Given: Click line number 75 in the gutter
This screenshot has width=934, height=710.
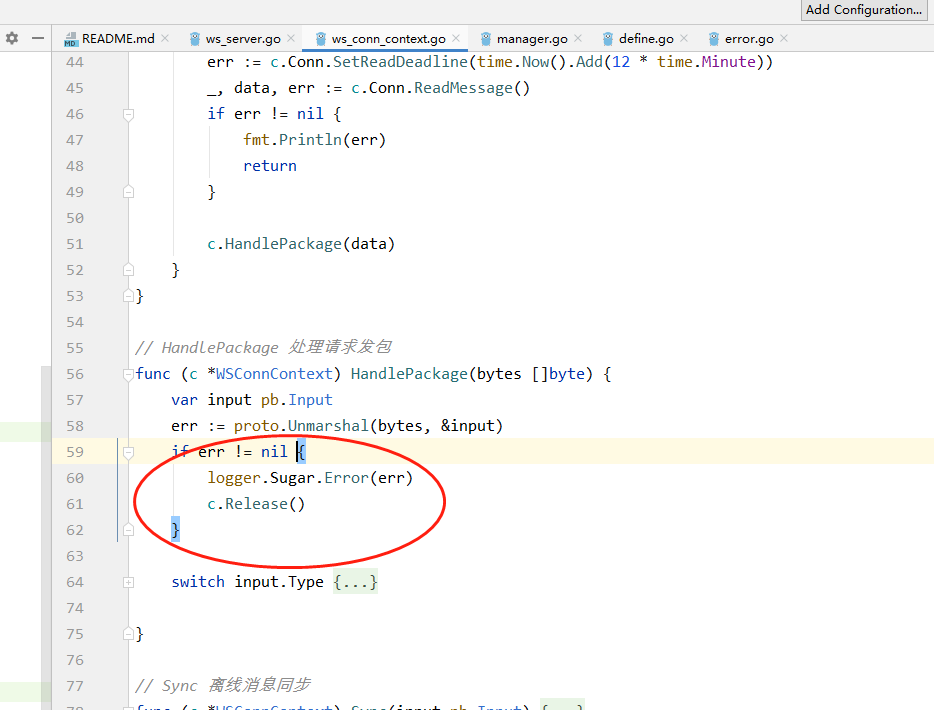Looking at the screenshot, I should coord(74,633).
